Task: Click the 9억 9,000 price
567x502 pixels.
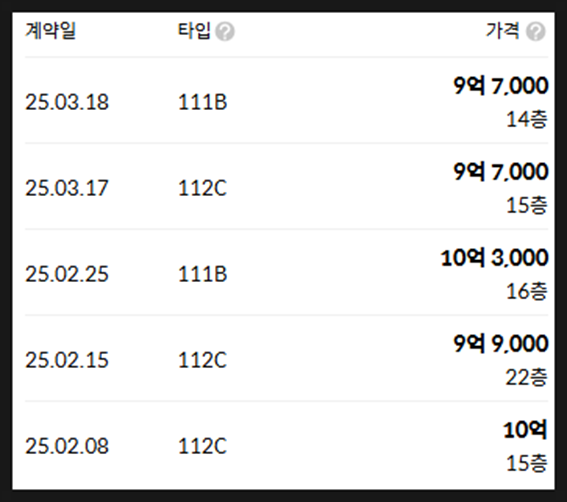Action: pos(501,344)
